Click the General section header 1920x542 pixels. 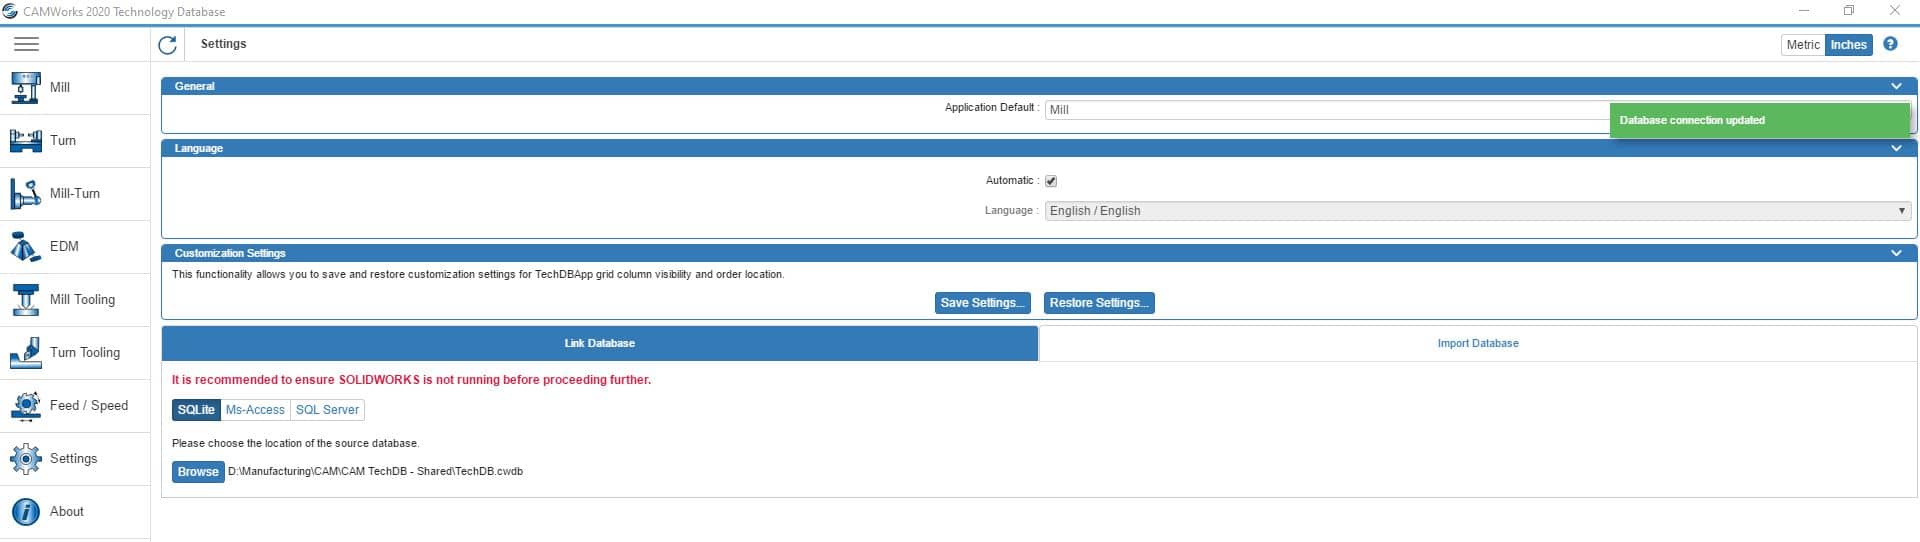(1039, 87)
